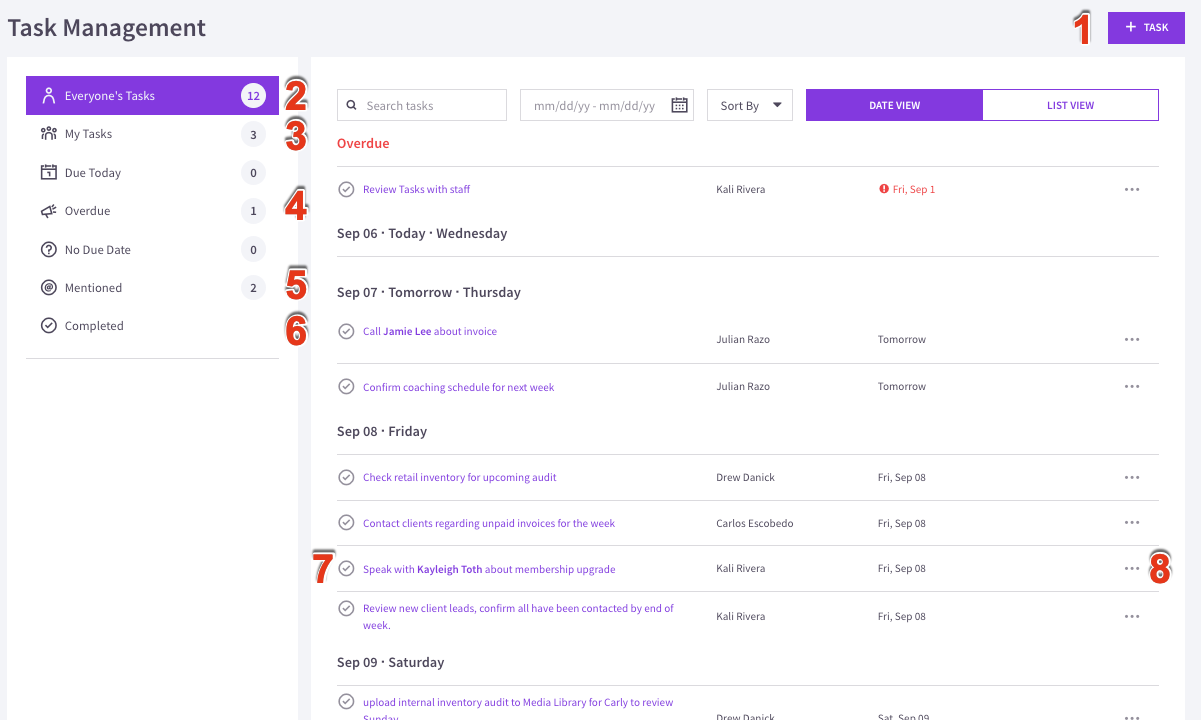Click My Tasks count badge 3

(x=253, y=134)
